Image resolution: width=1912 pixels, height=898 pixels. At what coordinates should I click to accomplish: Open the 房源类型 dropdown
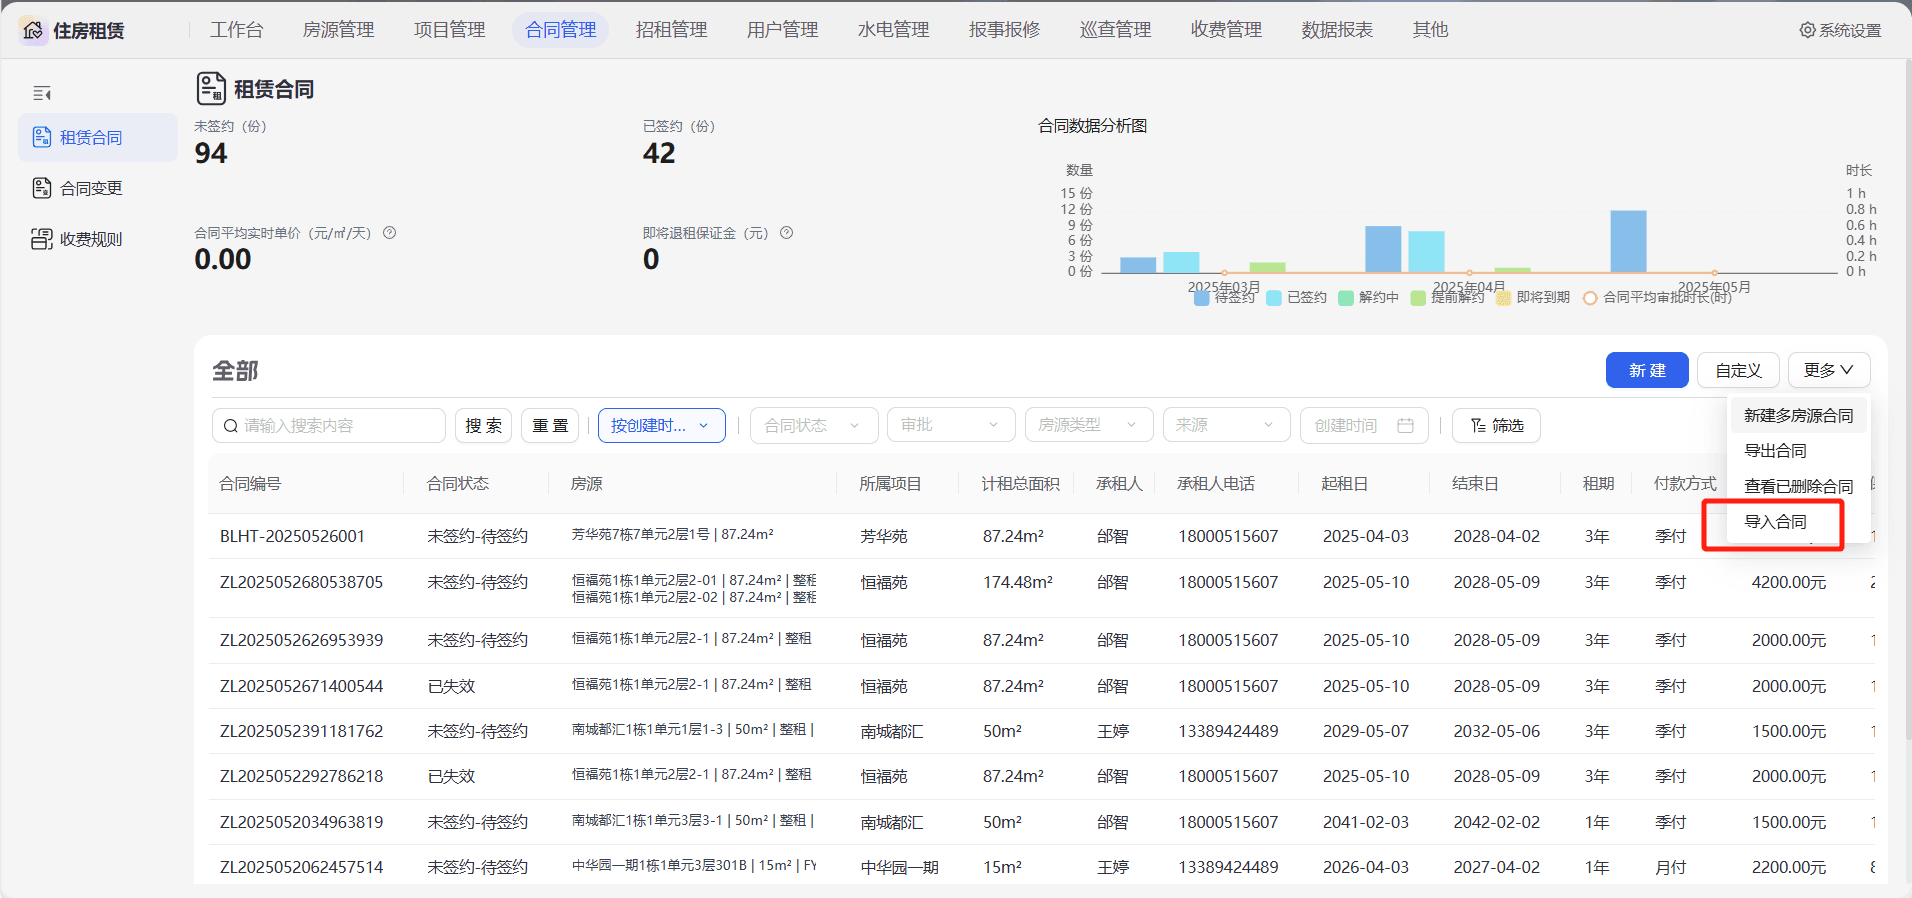1089,425
